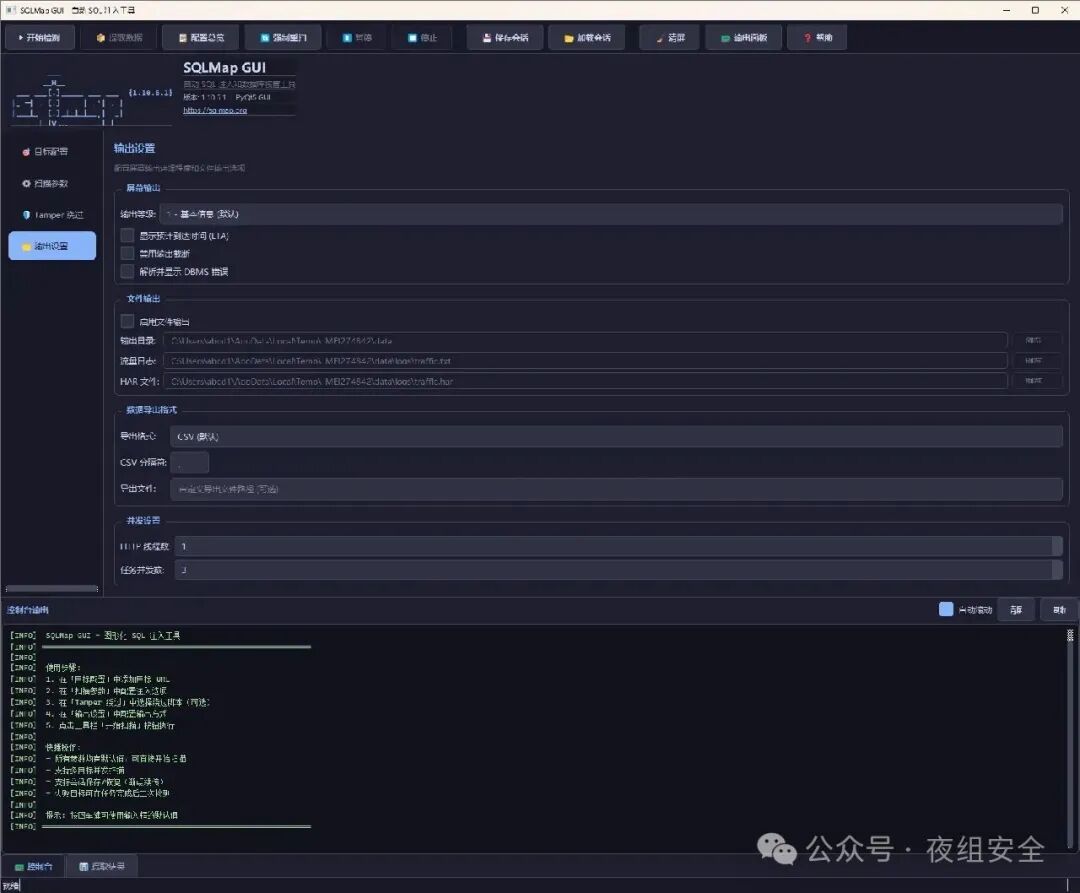Toggle the checkbox below the ETA option

point(127,253)
